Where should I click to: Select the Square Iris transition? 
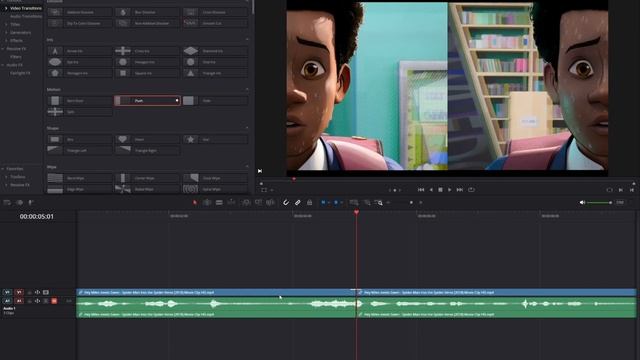click(147, 73)
